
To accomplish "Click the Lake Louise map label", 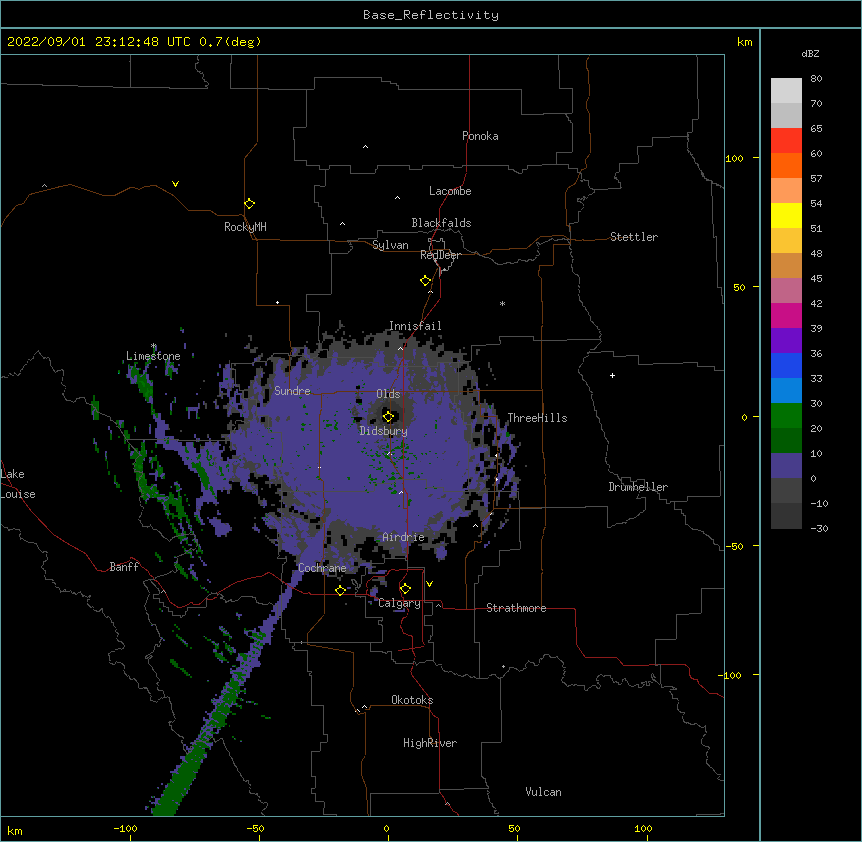I will [18, 484].
